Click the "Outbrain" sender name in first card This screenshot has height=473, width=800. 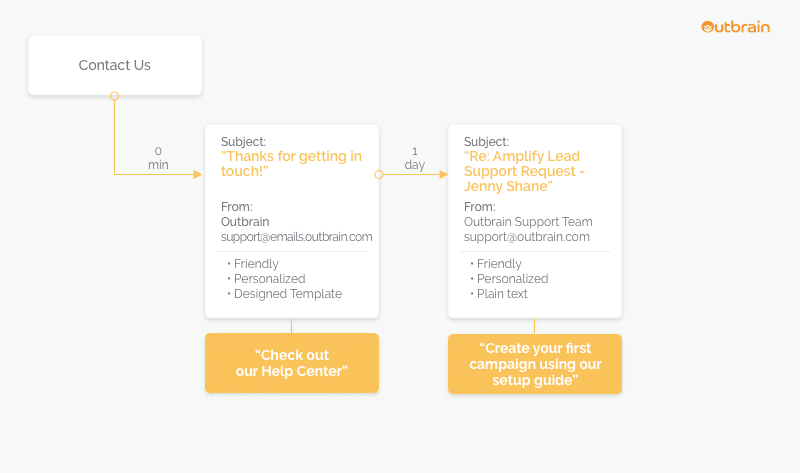pos(245,222)
